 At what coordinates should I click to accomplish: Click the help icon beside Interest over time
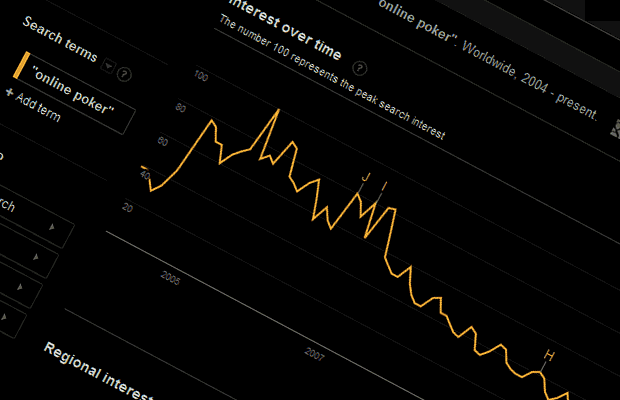pyautogui.click(x=359, y=68)
